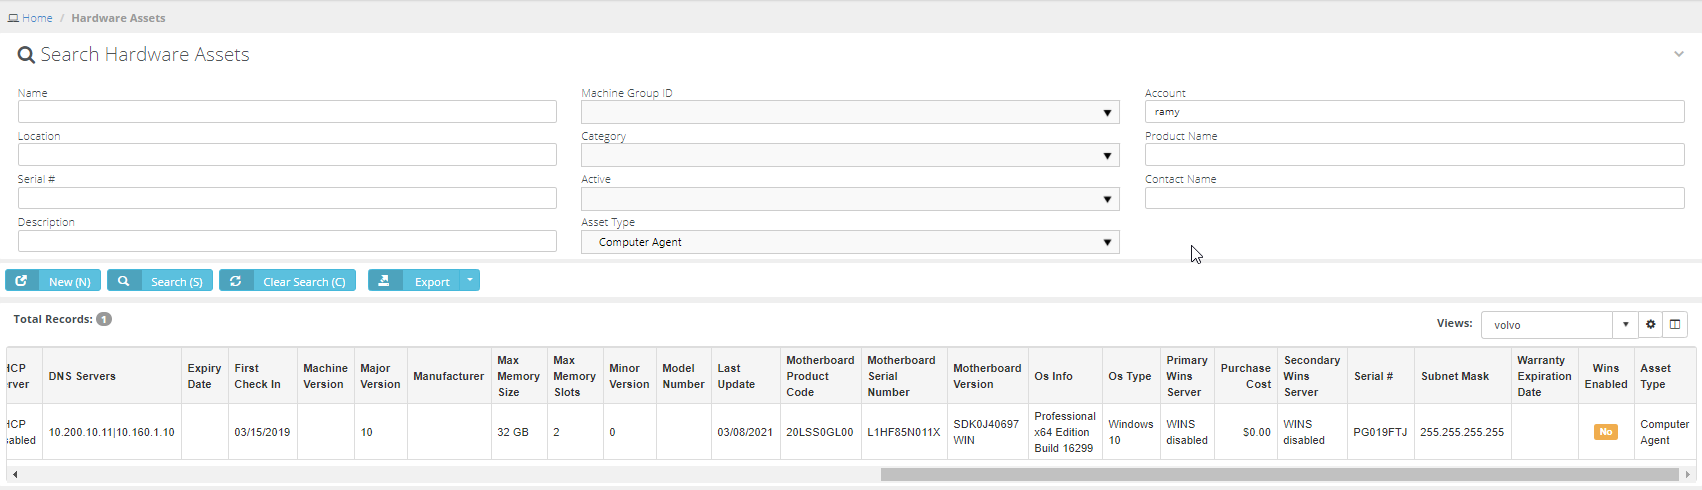Click the horizontal scrollbar left arrow
Image resolution: width=1702 pixels, height=490 pixels.
[x=15, y=474]
